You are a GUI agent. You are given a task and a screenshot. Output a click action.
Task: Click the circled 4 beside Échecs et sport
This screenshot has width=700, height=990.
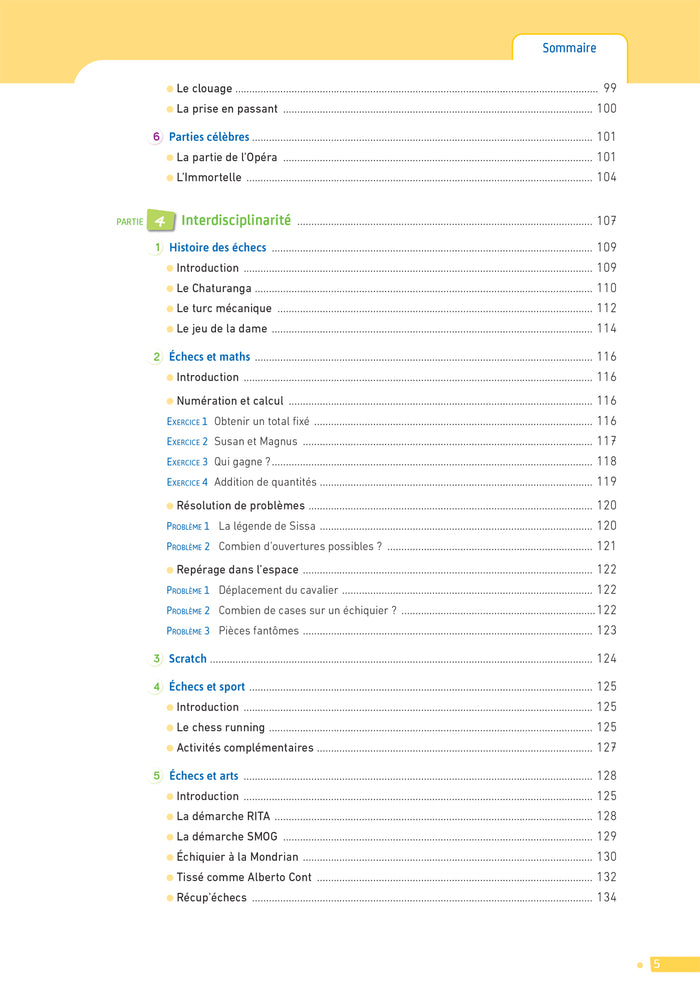(x=157, y=687)
